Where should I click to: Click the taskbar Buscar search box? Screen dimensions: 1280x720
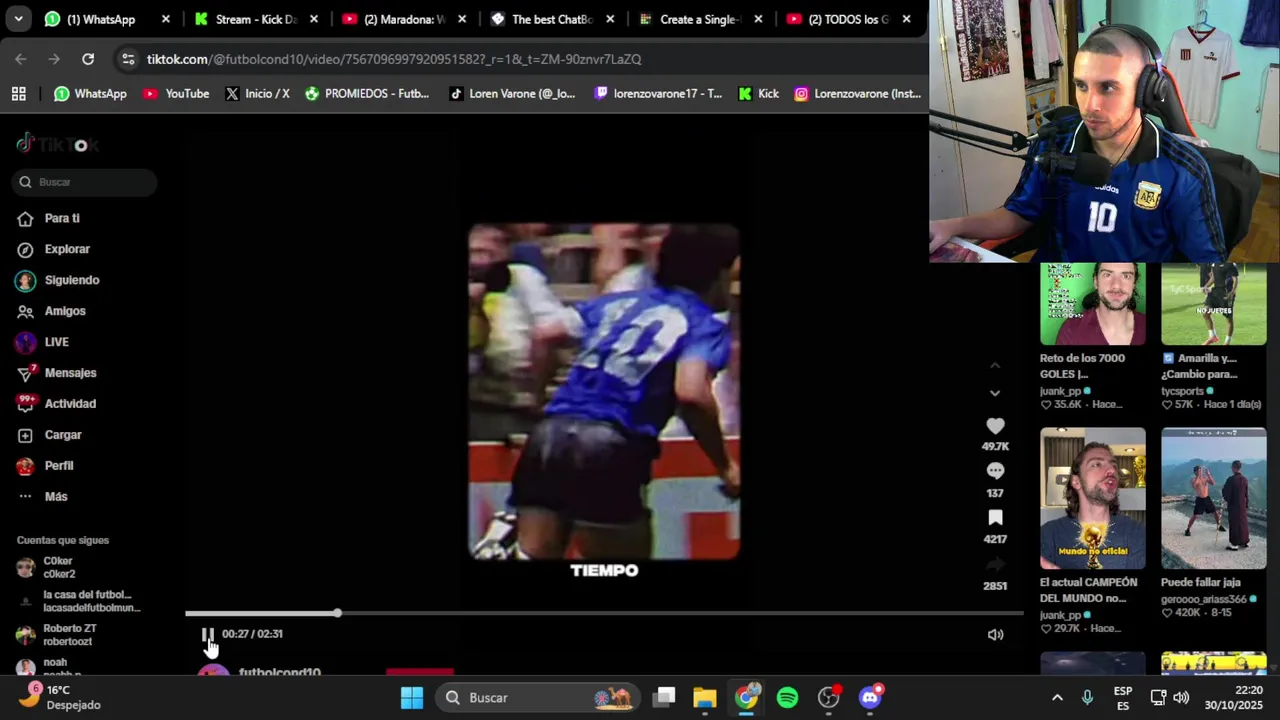[x=539, y=697]
